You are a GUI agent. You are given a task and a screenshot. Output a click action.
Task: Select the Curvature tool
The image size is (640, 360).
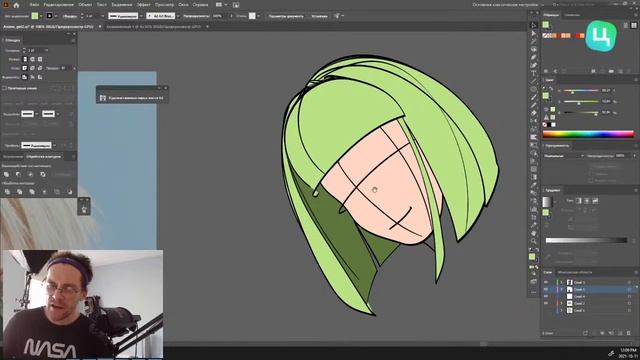[x=533, y=65]
